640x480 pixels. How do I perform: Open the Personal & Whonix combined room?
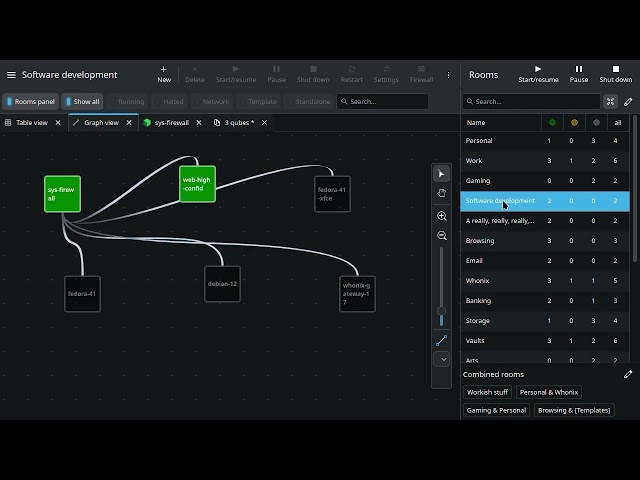(x=549, y=392)
